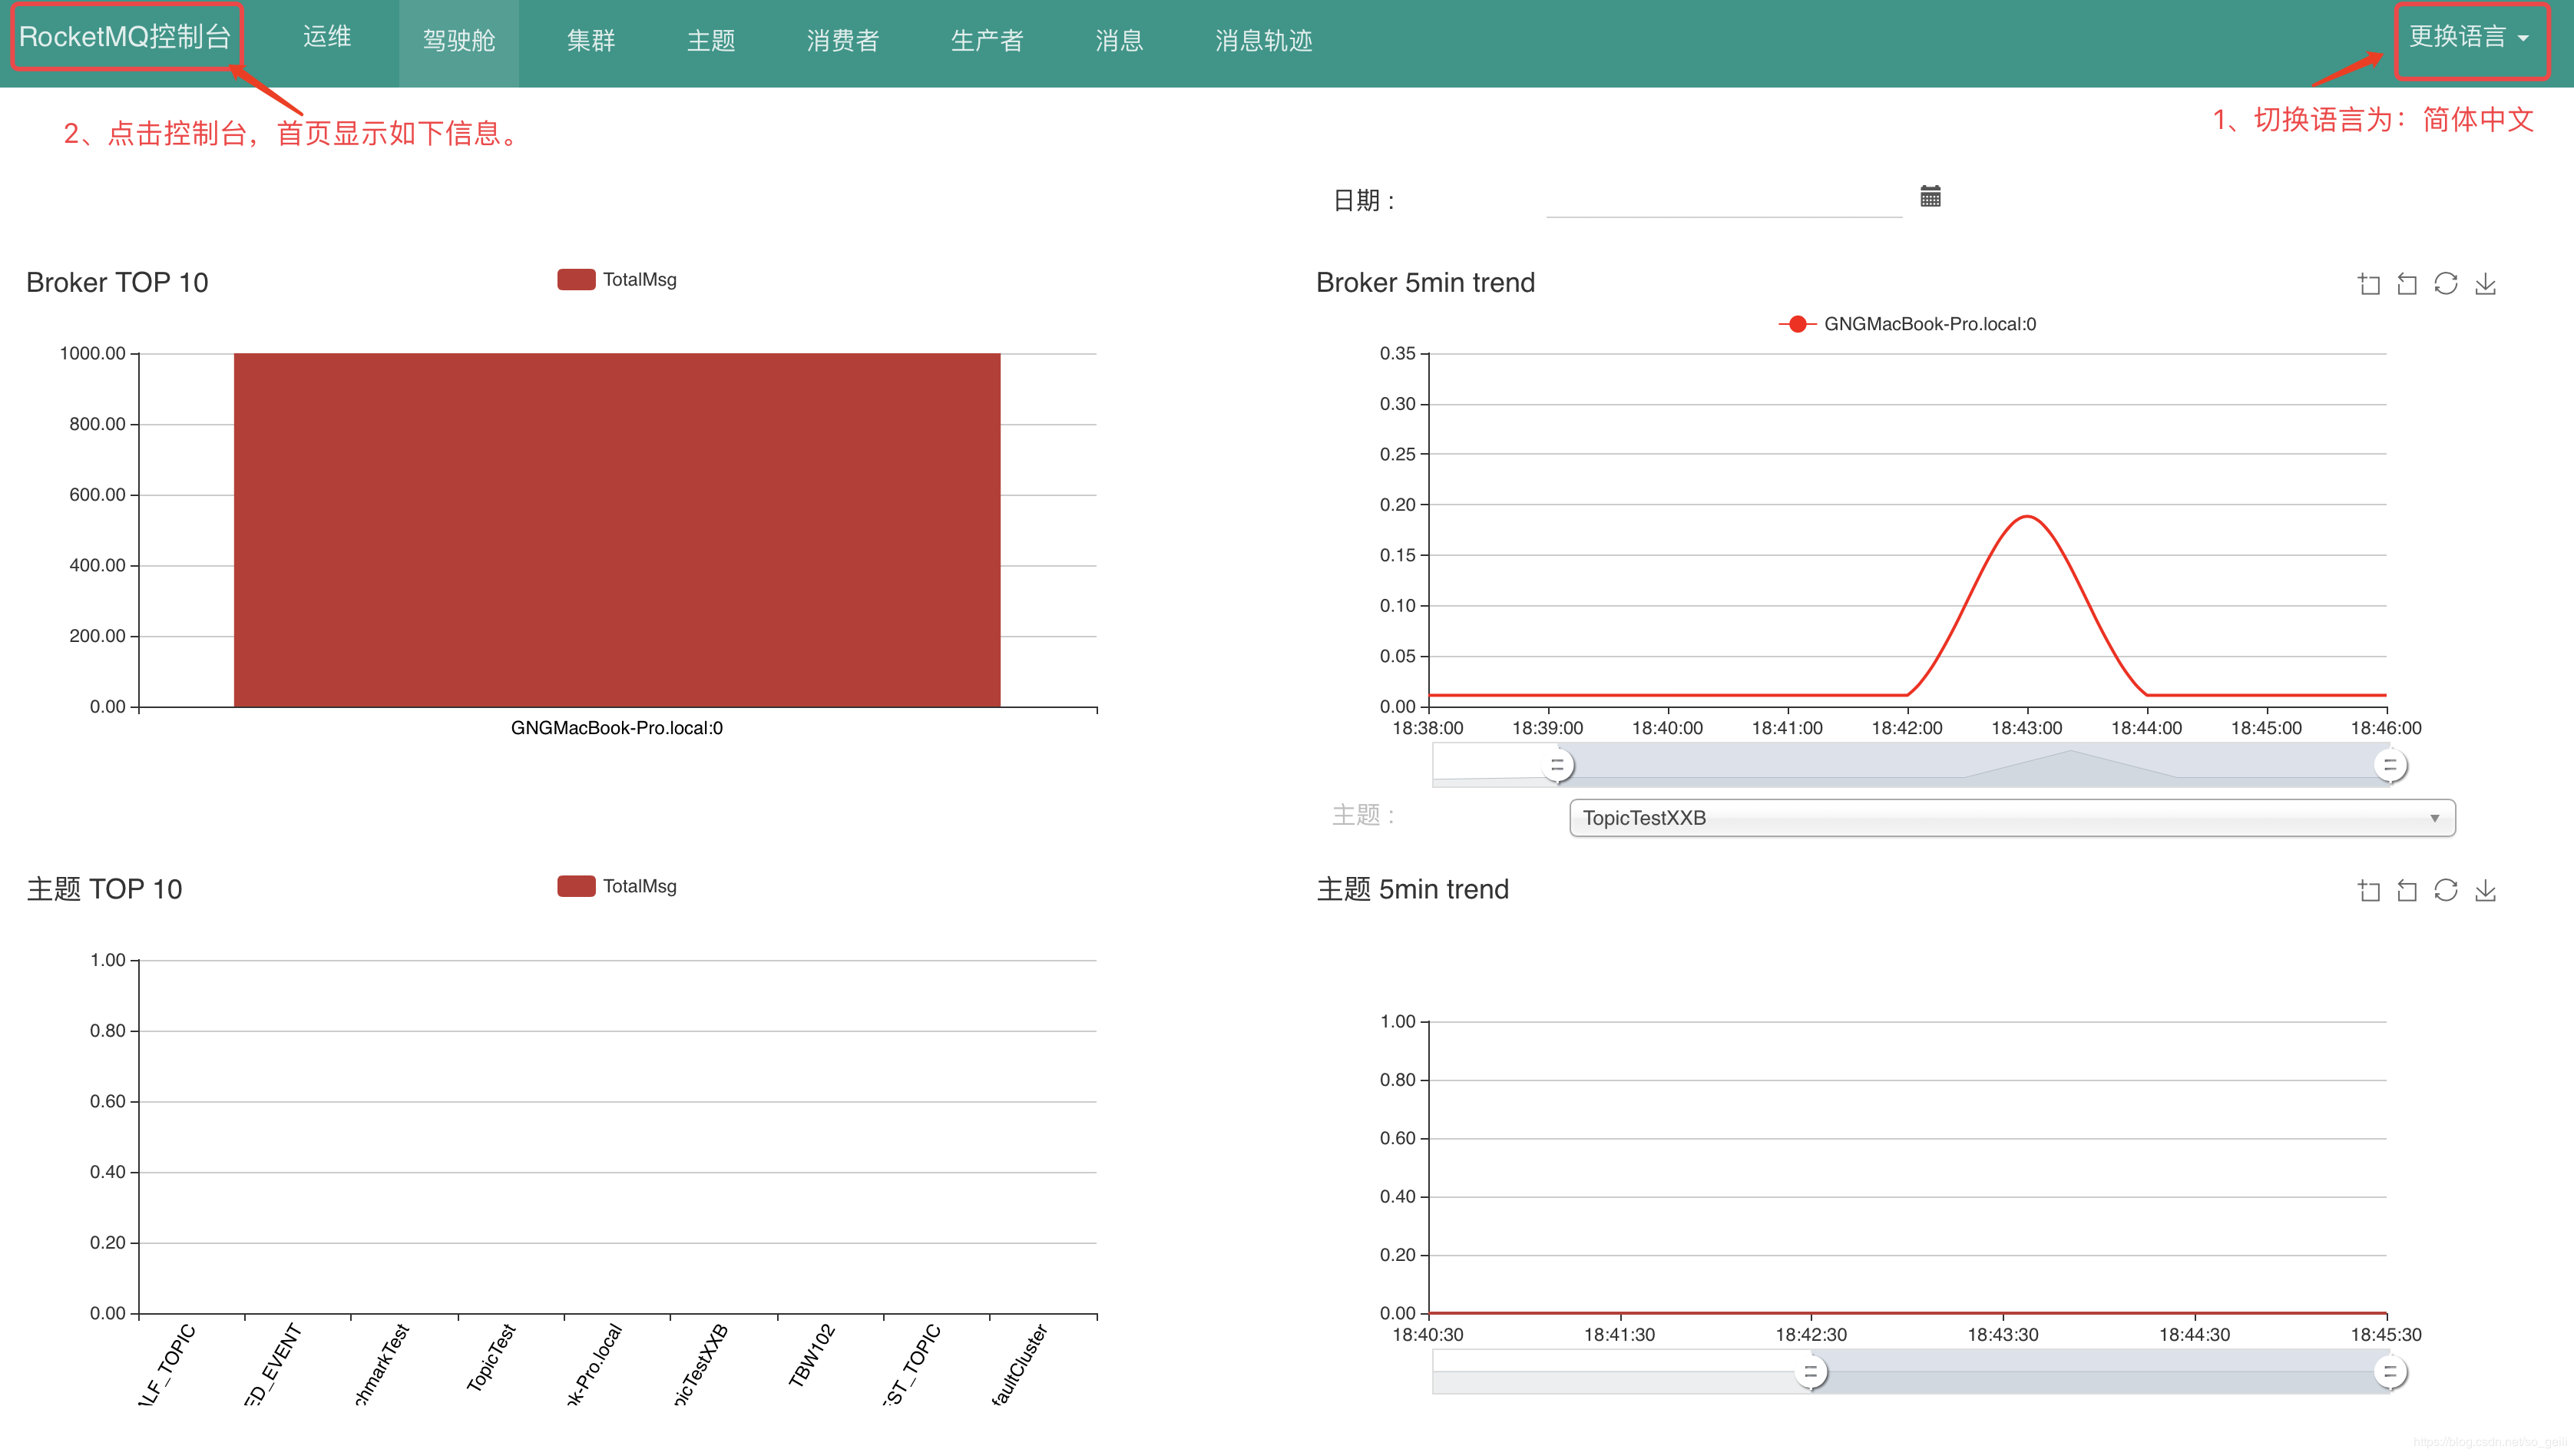
Task: Download Broker 5min trend chart as image
Action: (x=2486, y=285)
